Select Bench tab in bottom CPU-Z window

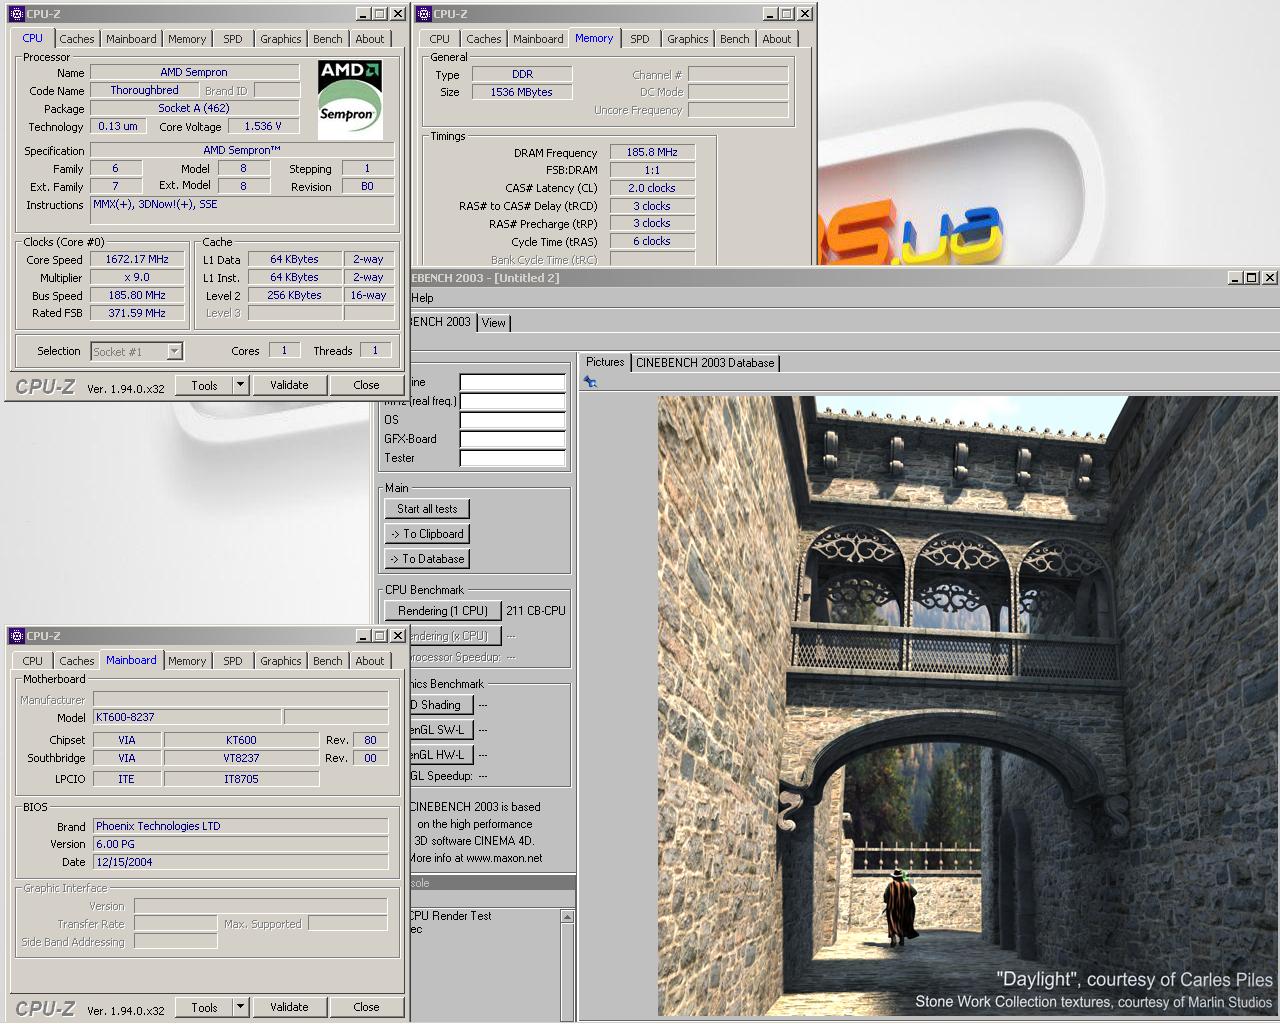coord(327,661)
